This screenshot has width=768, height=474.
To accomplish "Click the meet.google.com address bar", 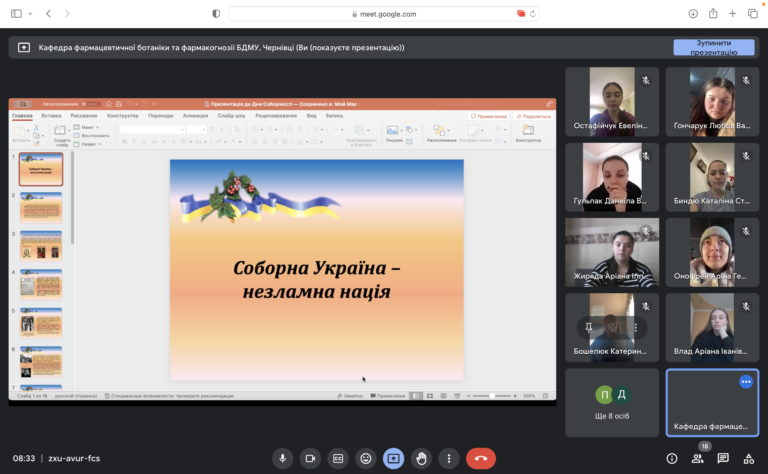I will (x=384, y=14).
